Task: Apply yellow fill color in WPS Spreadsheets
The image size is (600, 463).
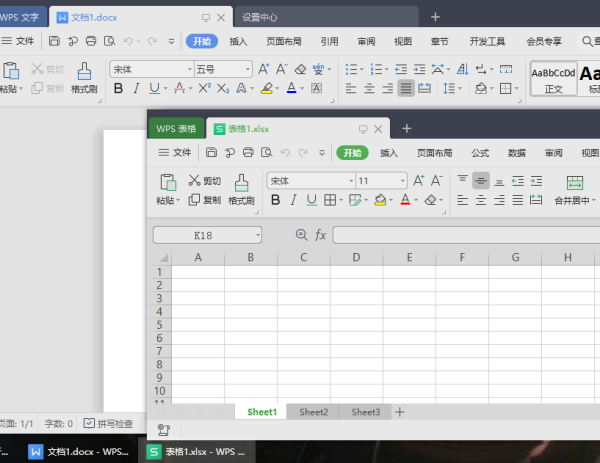Action: (x=380, y=200)
